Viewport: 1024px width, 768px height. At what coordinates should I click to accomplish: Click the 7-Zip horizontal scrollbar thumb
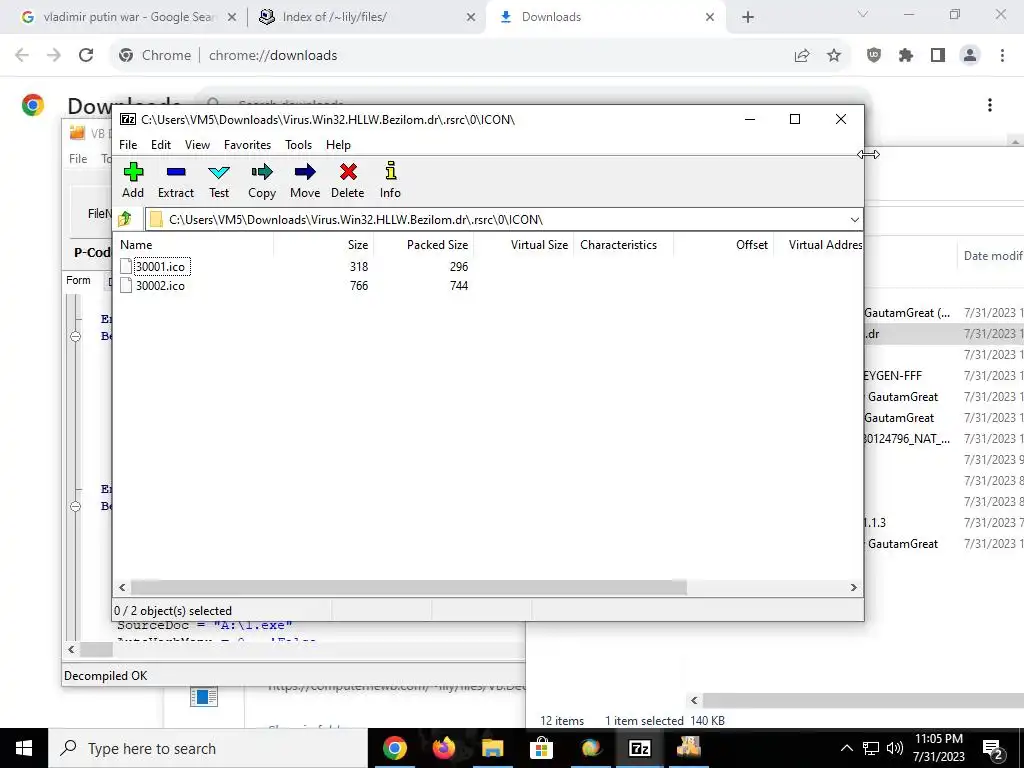[x=409, y=588]
